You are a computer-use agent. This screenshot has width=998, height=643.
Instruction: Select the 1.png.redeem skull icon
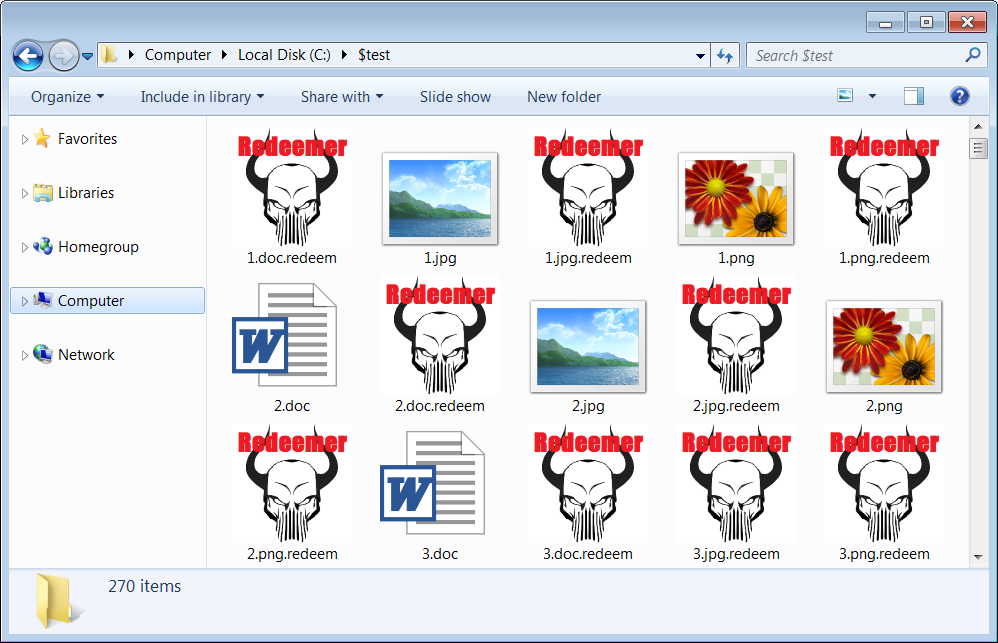click(x=884, y=188)
